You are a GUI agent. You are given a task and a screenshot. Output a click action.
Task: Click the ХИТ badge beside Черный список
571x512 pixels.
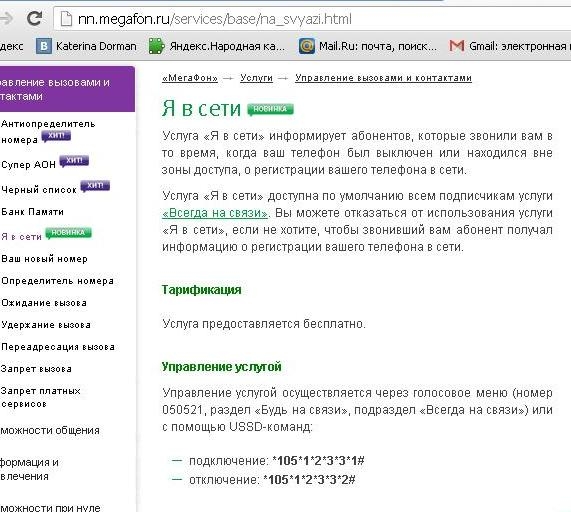click(x=95, y=186)
